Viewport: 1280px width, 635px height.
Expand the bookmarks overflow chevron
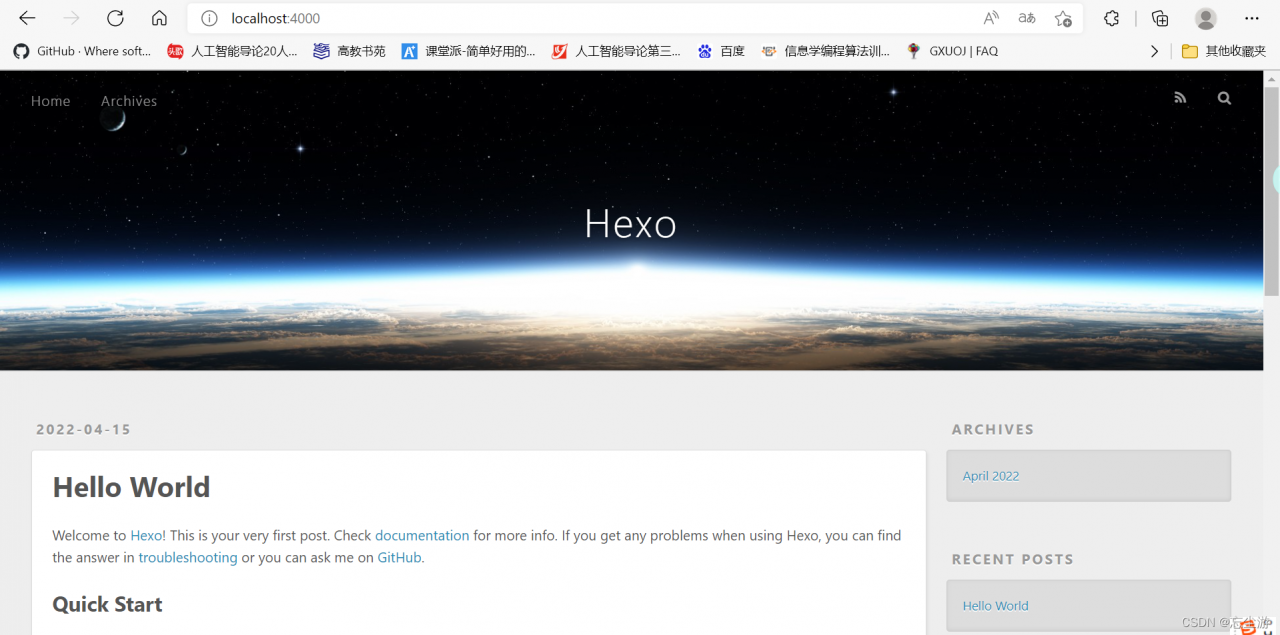[1154, 51]
